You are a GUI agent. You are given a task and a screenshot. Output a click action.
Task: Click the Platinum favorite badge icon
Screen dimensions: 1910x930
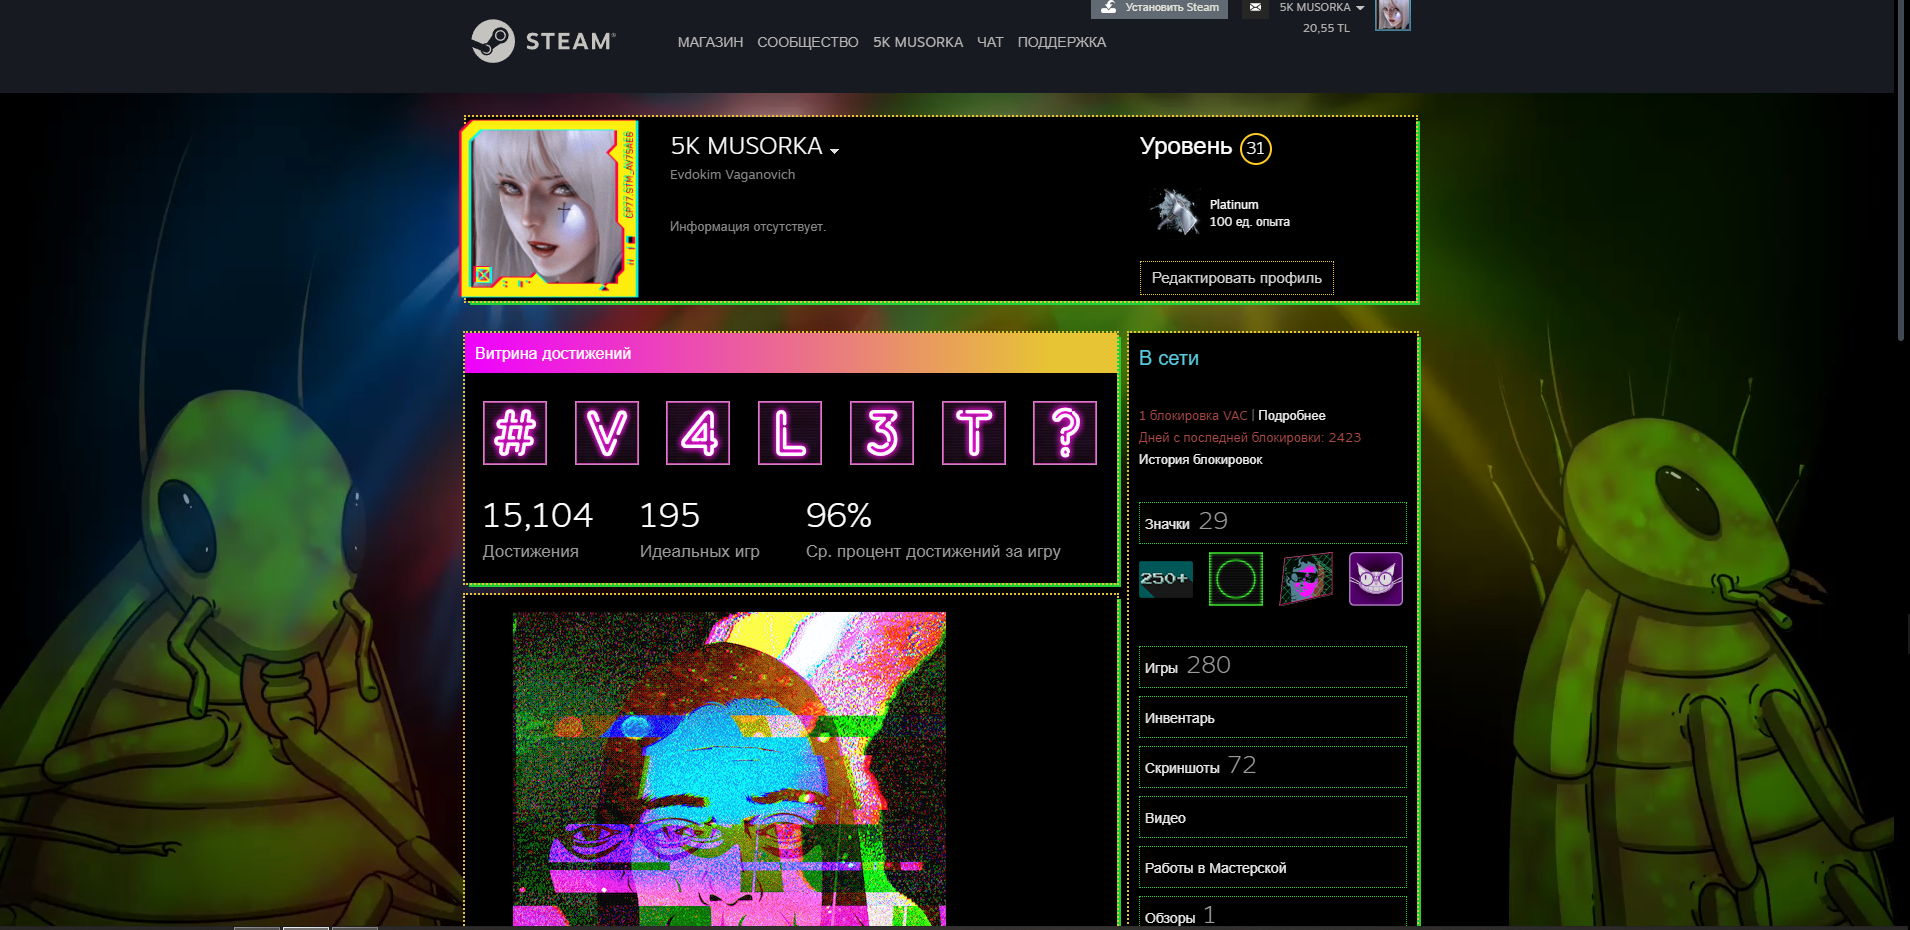[1174, 212]
